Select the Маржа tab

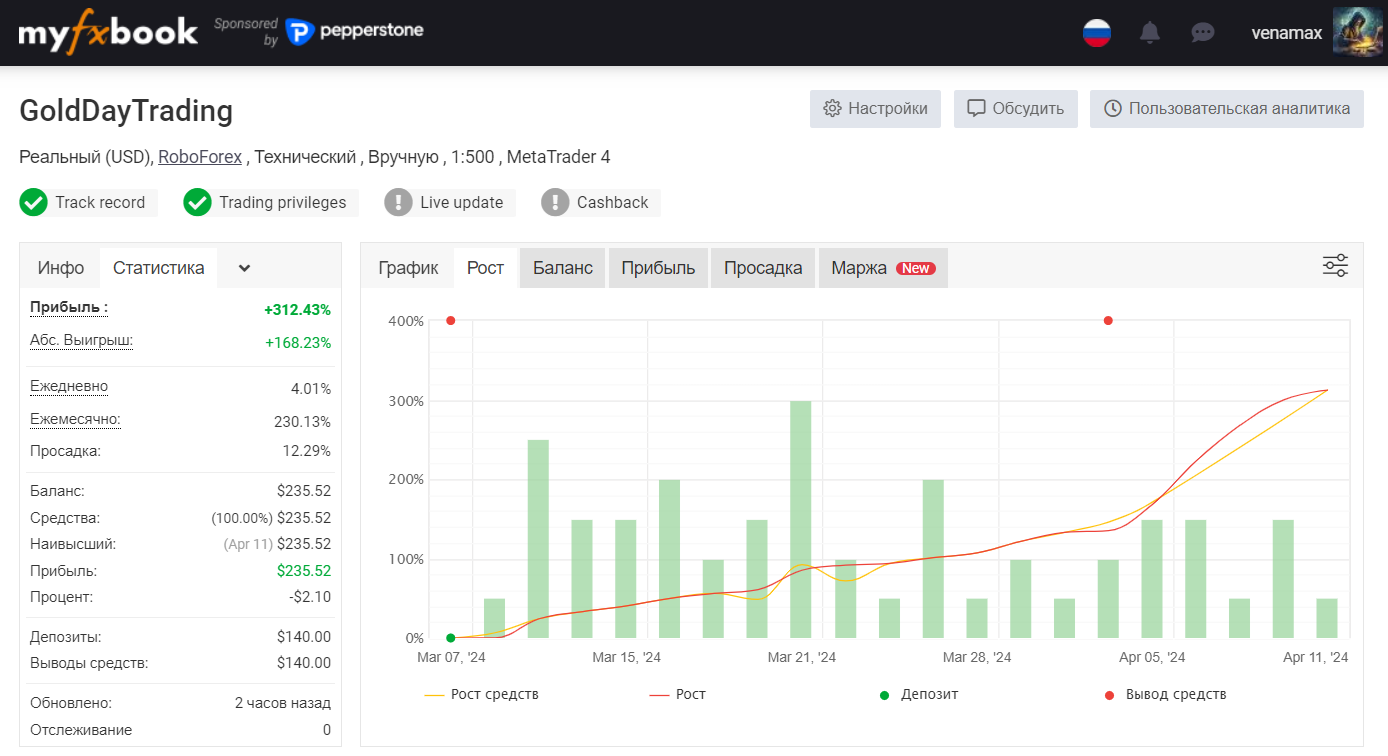coord(883,268)
